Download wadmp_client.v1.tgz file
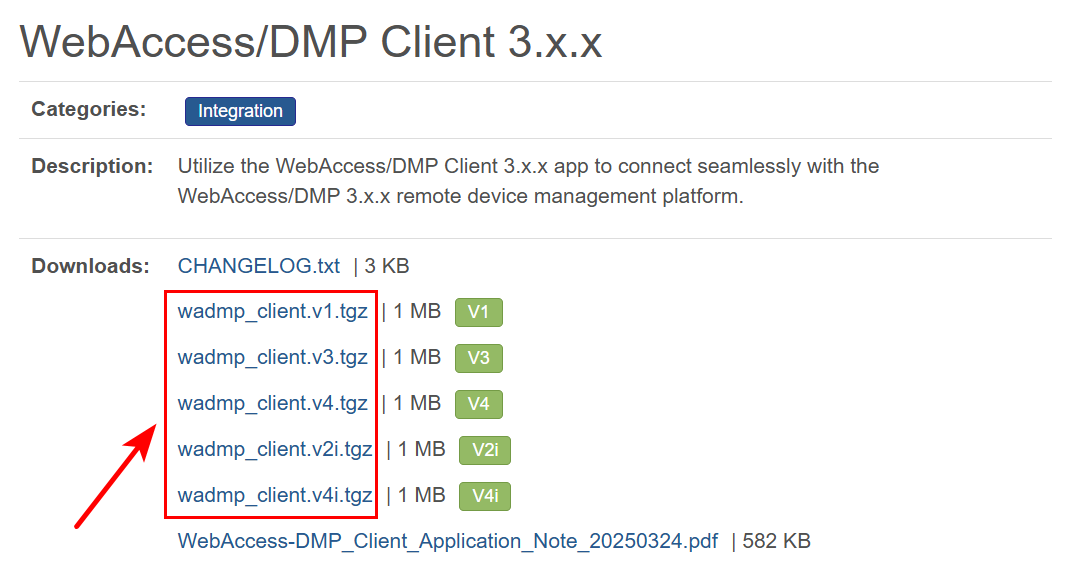Viewport: 1072px width, 579px height. coord(272,311)
